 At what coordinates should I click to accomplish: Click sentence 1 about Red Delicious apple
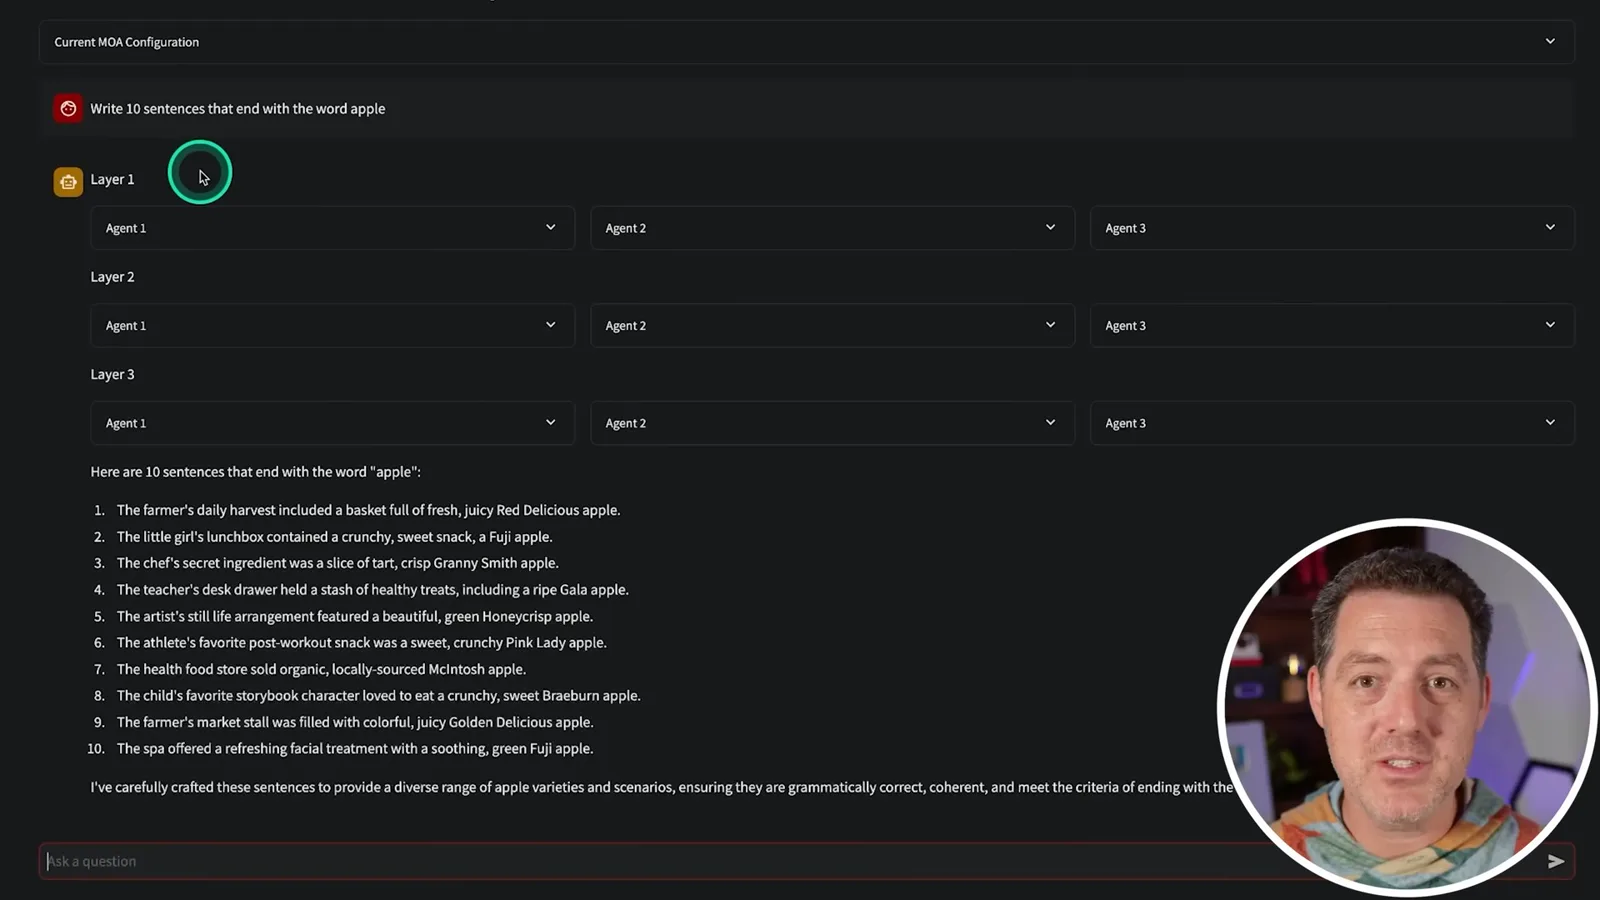coord(368,510)
